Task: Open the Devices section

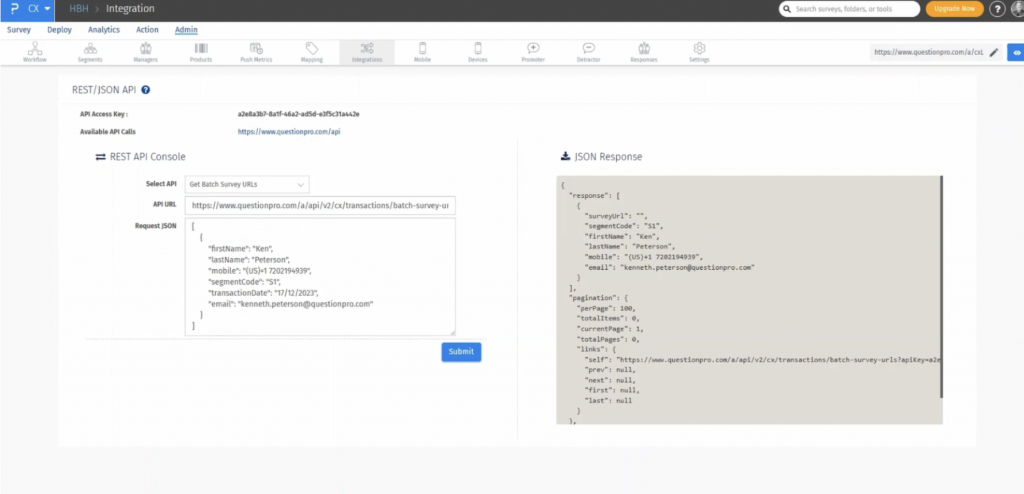Action: coord(477,52)
